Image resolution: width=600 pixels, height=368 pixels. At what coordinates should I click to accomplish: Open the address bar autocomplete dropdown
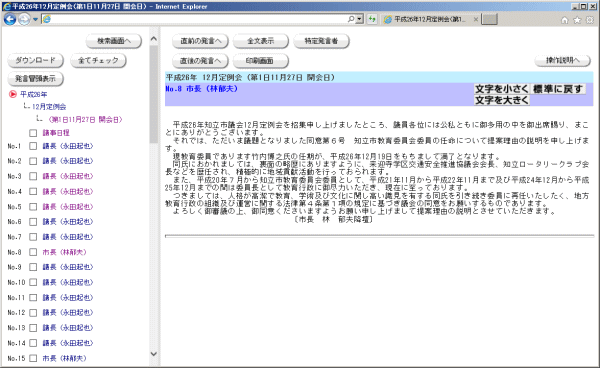point(359,19)
